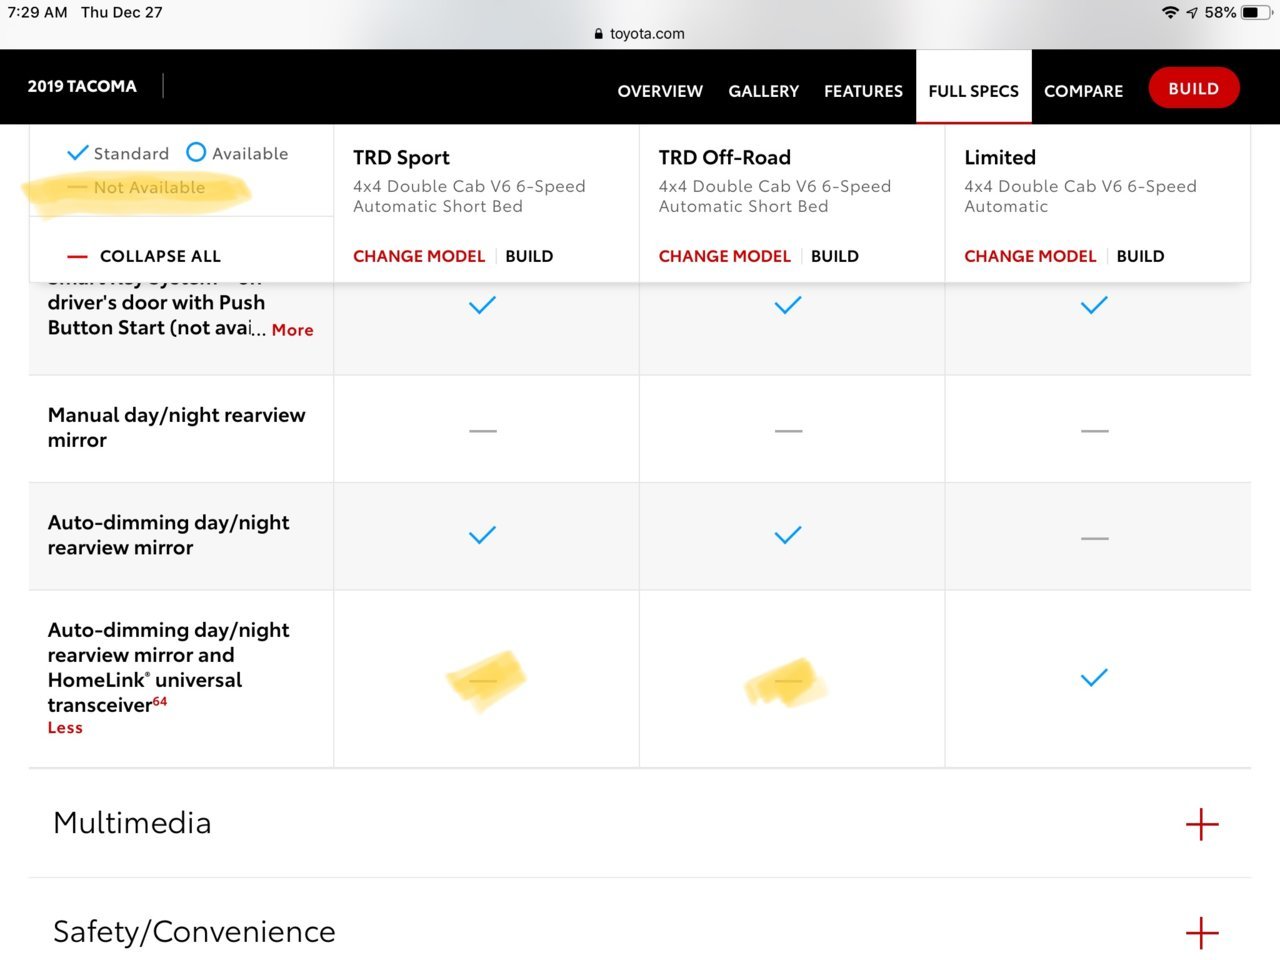Show More for Smart Key System row
The width and height of the screenshot is (1280, 960).
click(292, 330)
